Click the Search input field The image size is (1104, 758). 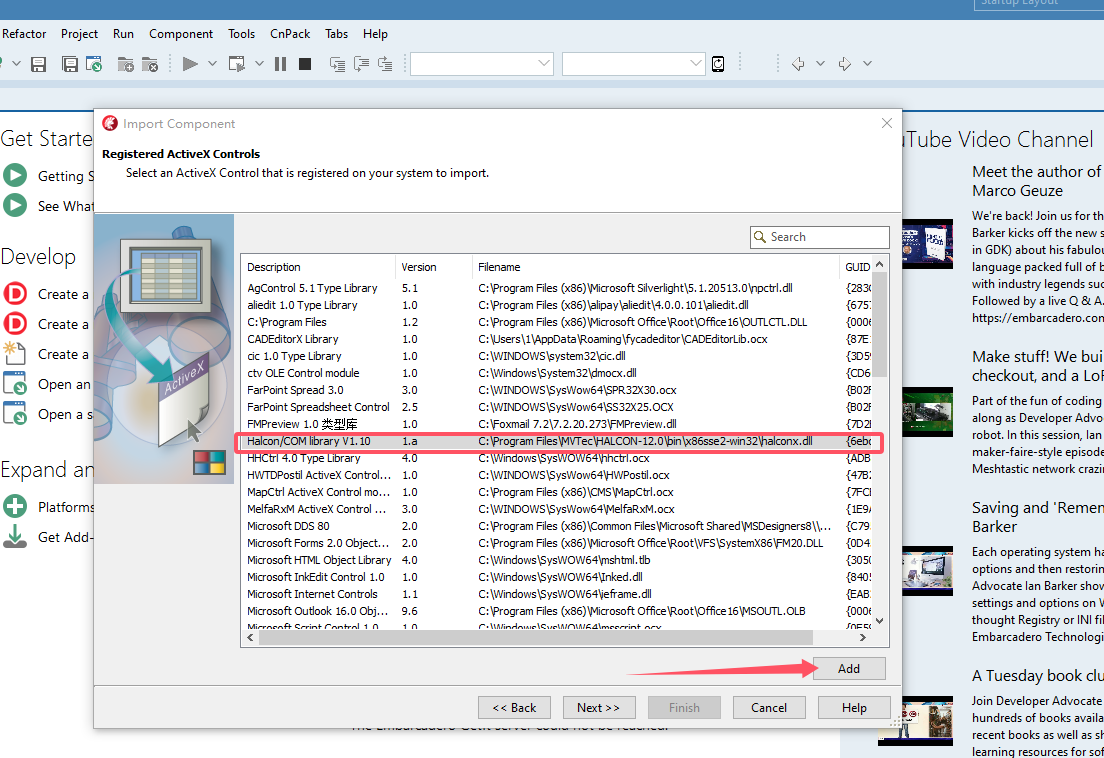pos(820,237)
